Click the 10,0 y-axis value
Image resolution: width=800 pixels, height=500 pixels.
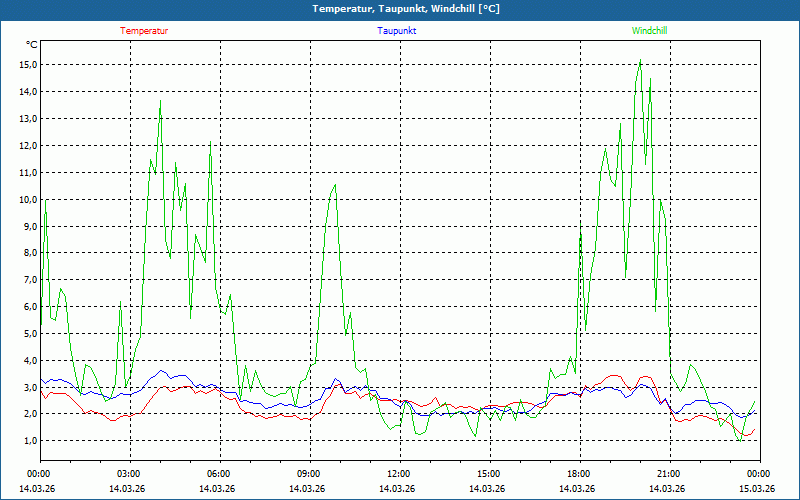click(x=27, y=199)
